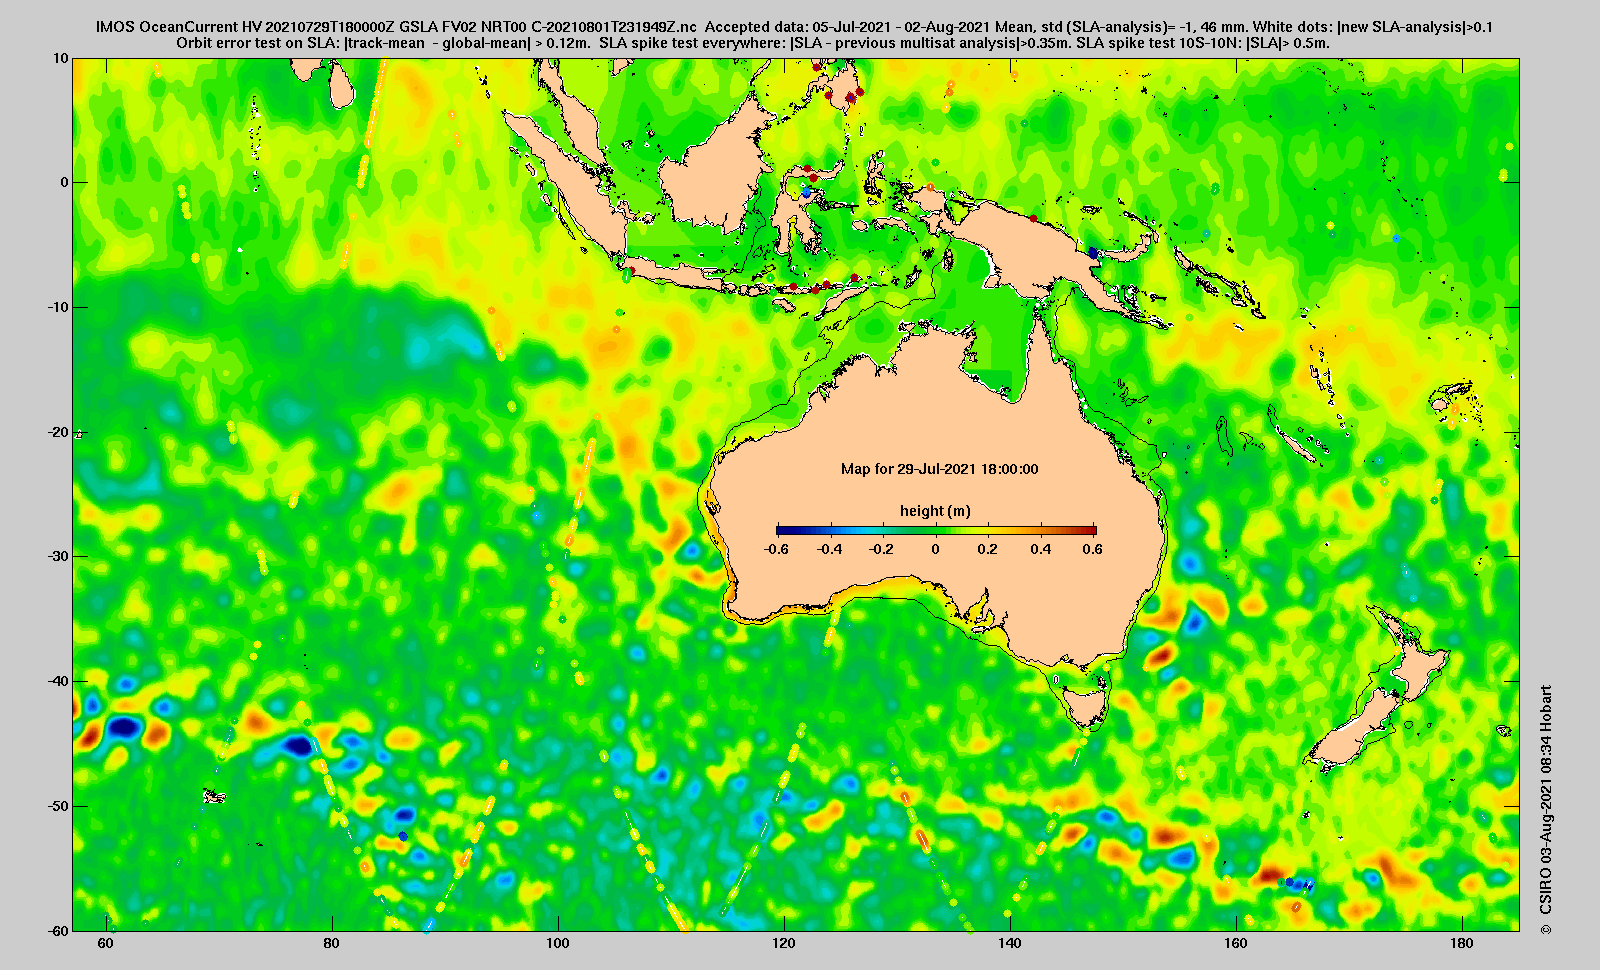Click the 0 colorbar tick label

click(936, 549)
